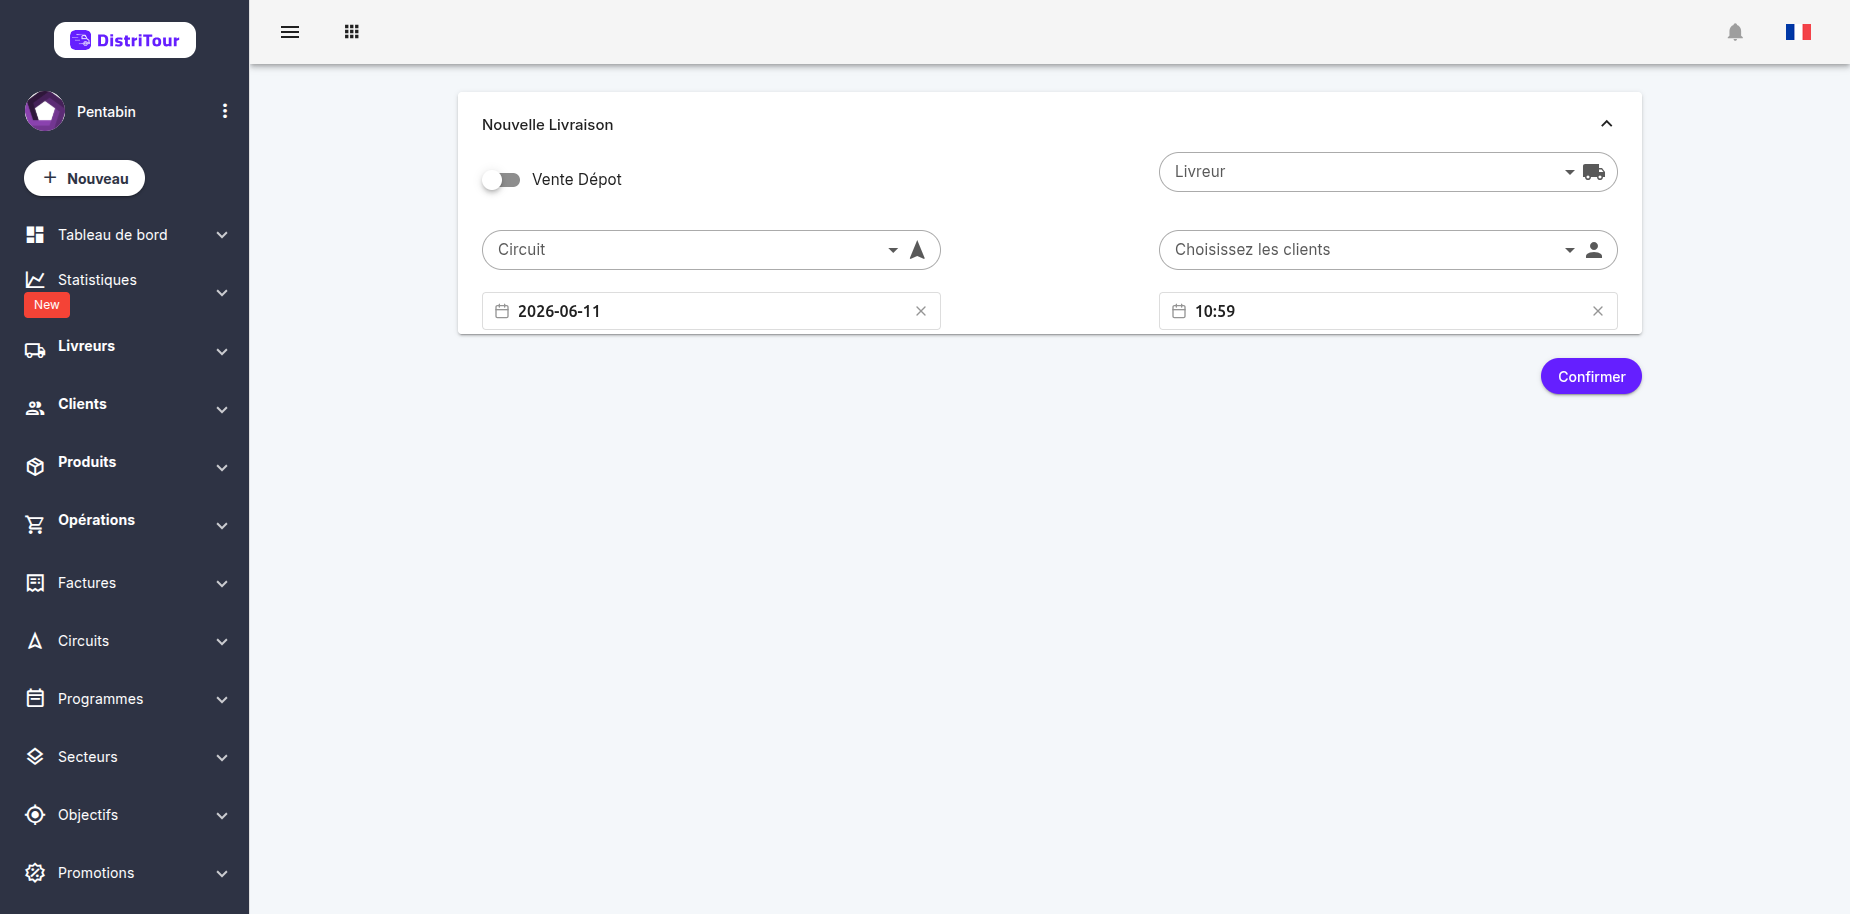1850x914 pixels.
Task: Click the Nouveau button
Action: [x=85, y=178]
